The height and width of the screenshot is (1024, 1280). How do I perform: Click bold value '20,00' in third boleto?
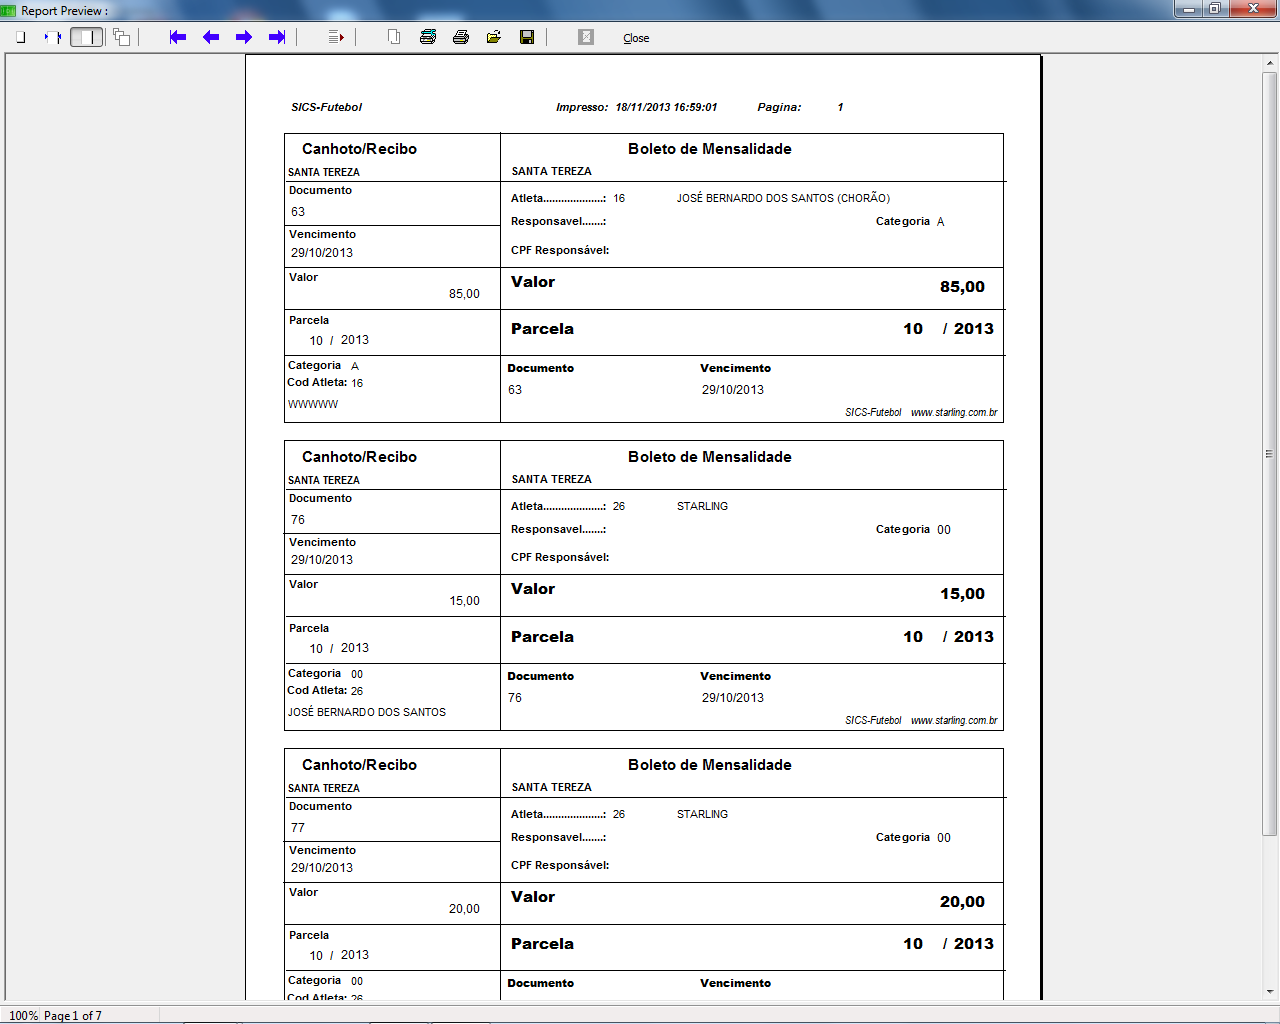[962, 902]
